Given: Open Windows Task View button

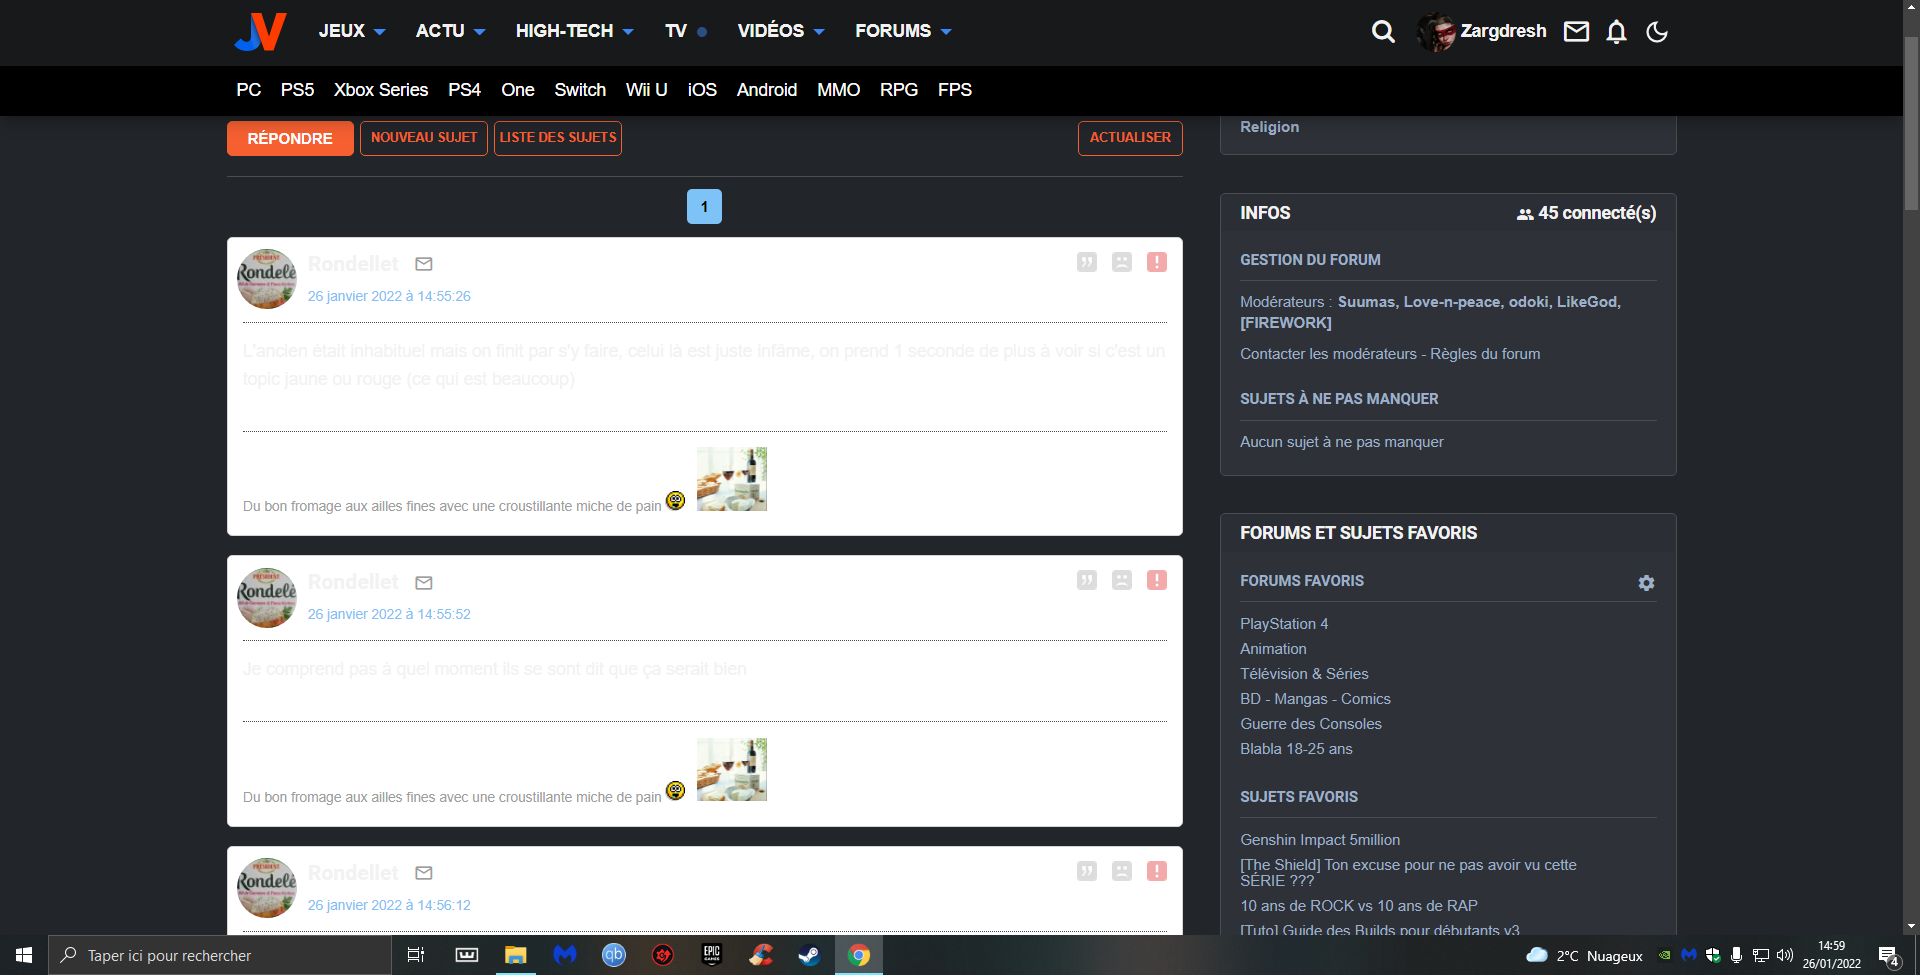Looking at the screenshot, I should coord(416,955).
